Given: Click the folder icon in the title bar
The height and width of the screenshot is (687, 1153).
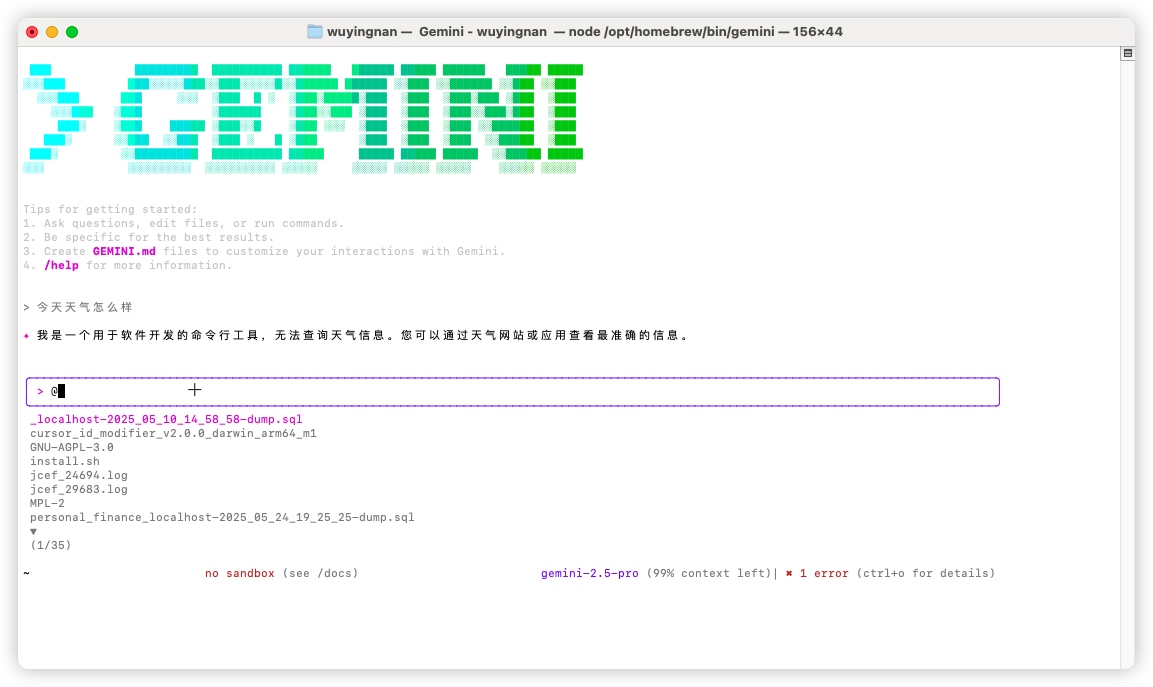Looking at the screenshot, I should (315, 32).
